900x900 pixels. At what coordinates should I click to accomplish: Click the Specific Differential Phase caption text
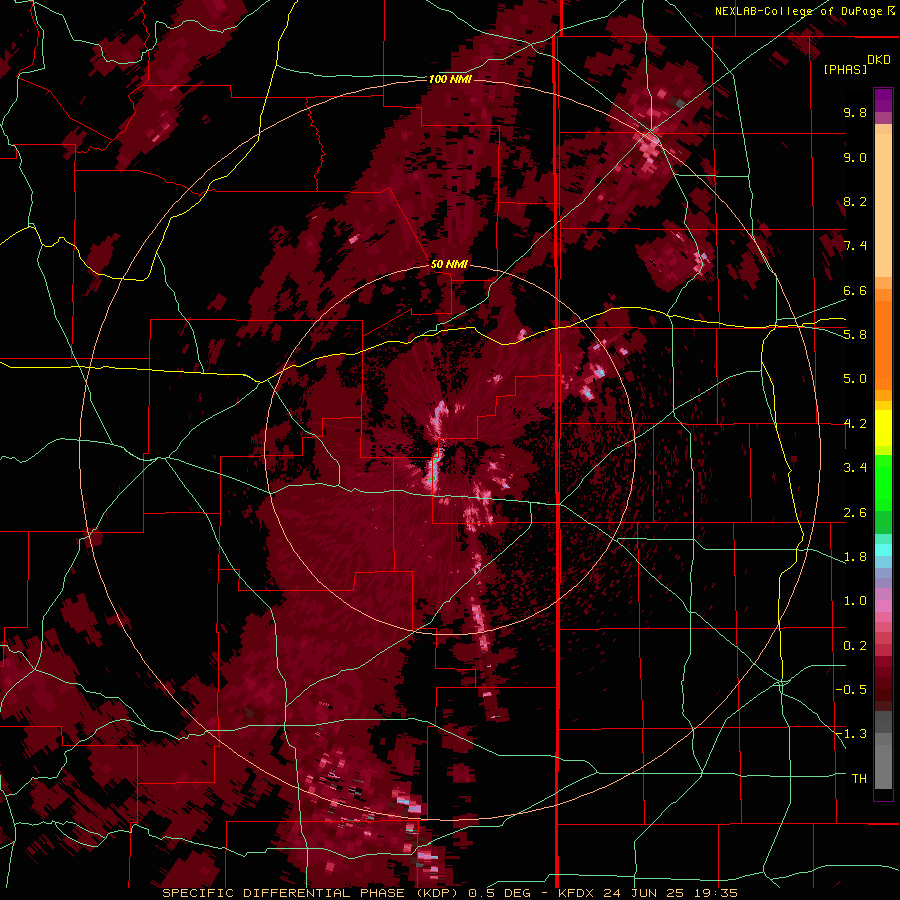pyautogui.click(x=449, y=893)
